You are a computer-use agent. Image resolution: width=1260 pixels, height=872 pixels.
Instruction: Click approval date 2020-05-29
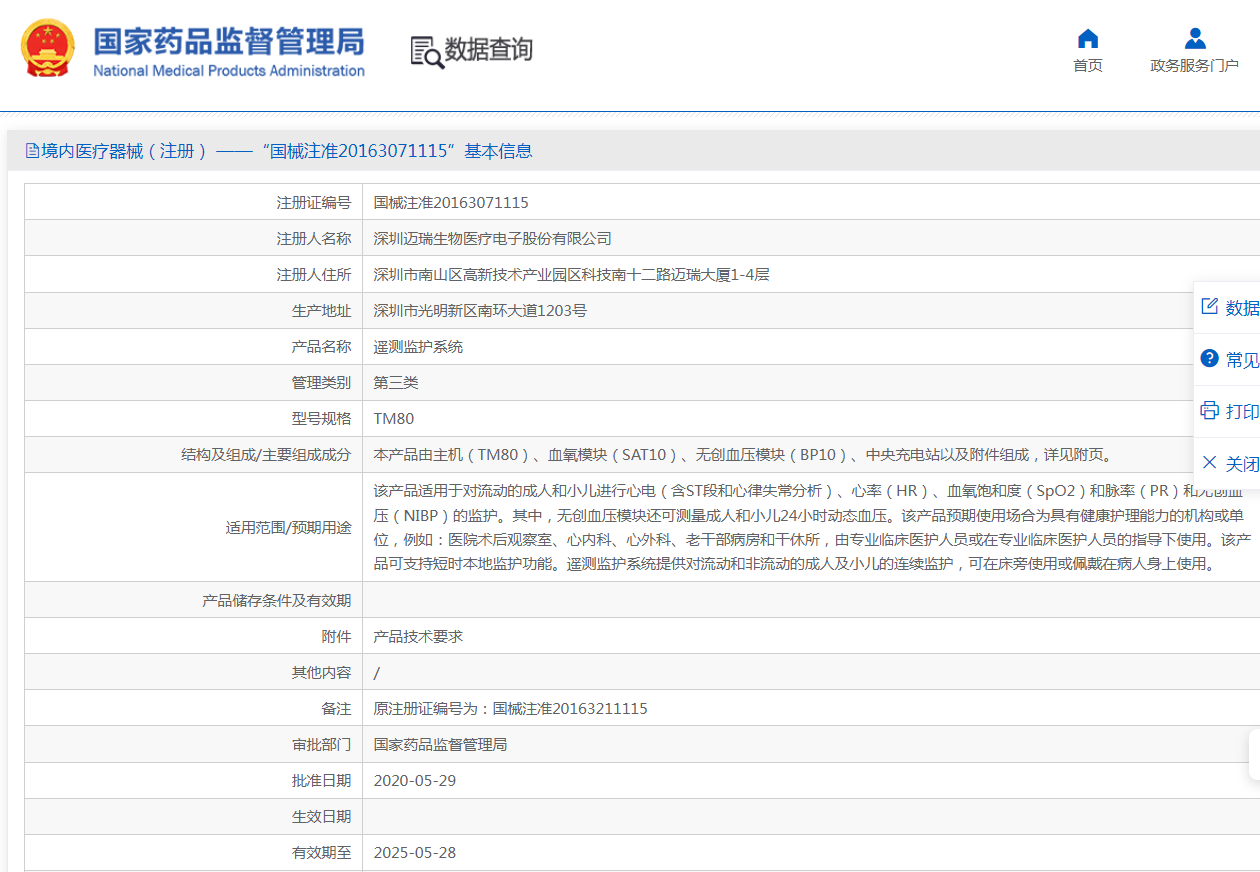pyautogui.click(x=414, y=780)
